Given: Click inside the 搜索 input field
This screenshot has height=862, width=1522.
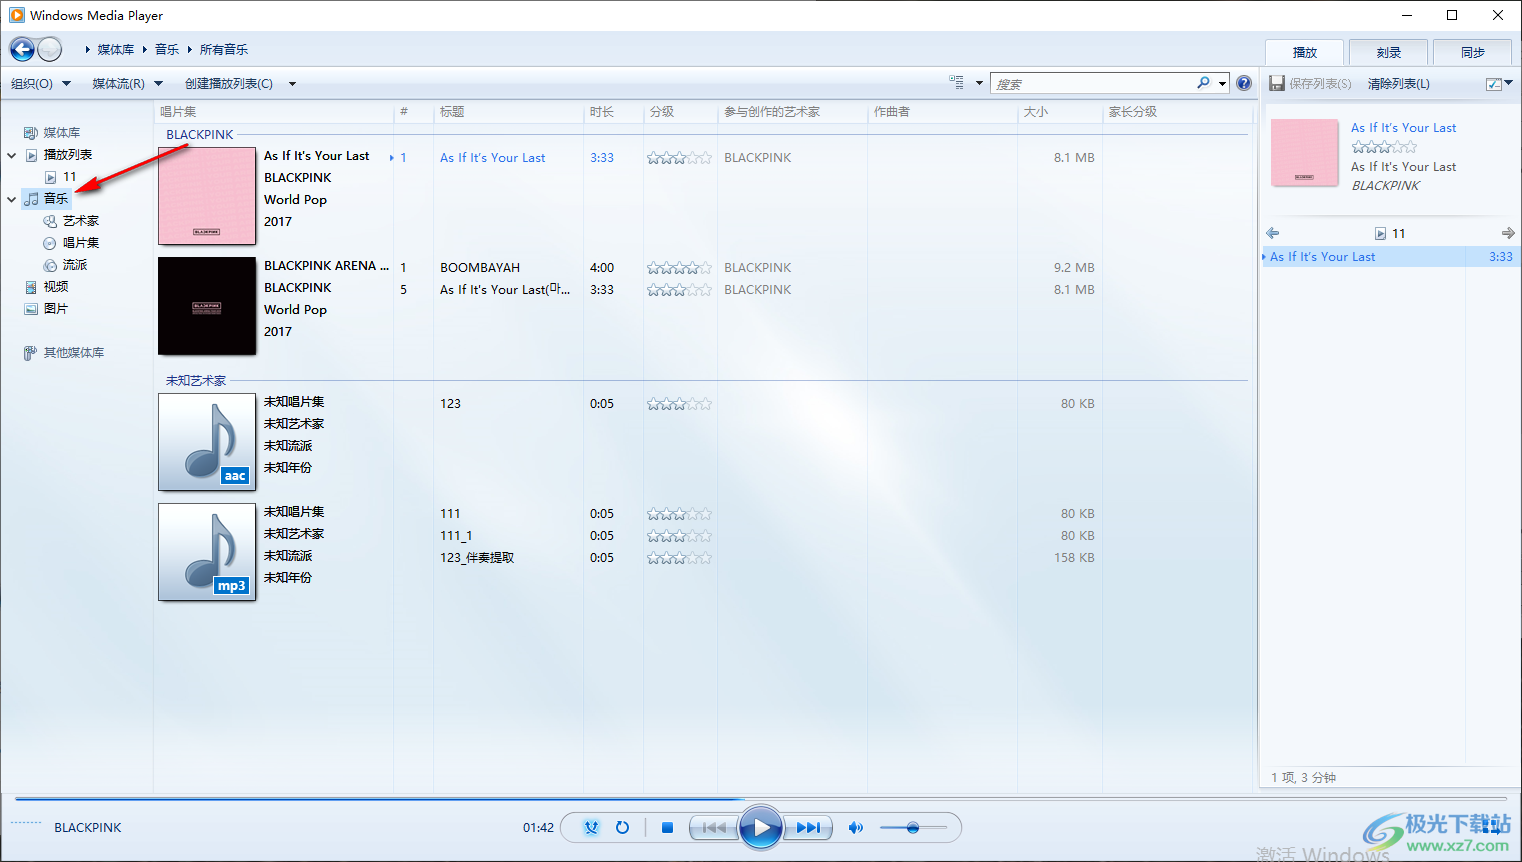Looking at the screenshot, I should point(1093,84).
